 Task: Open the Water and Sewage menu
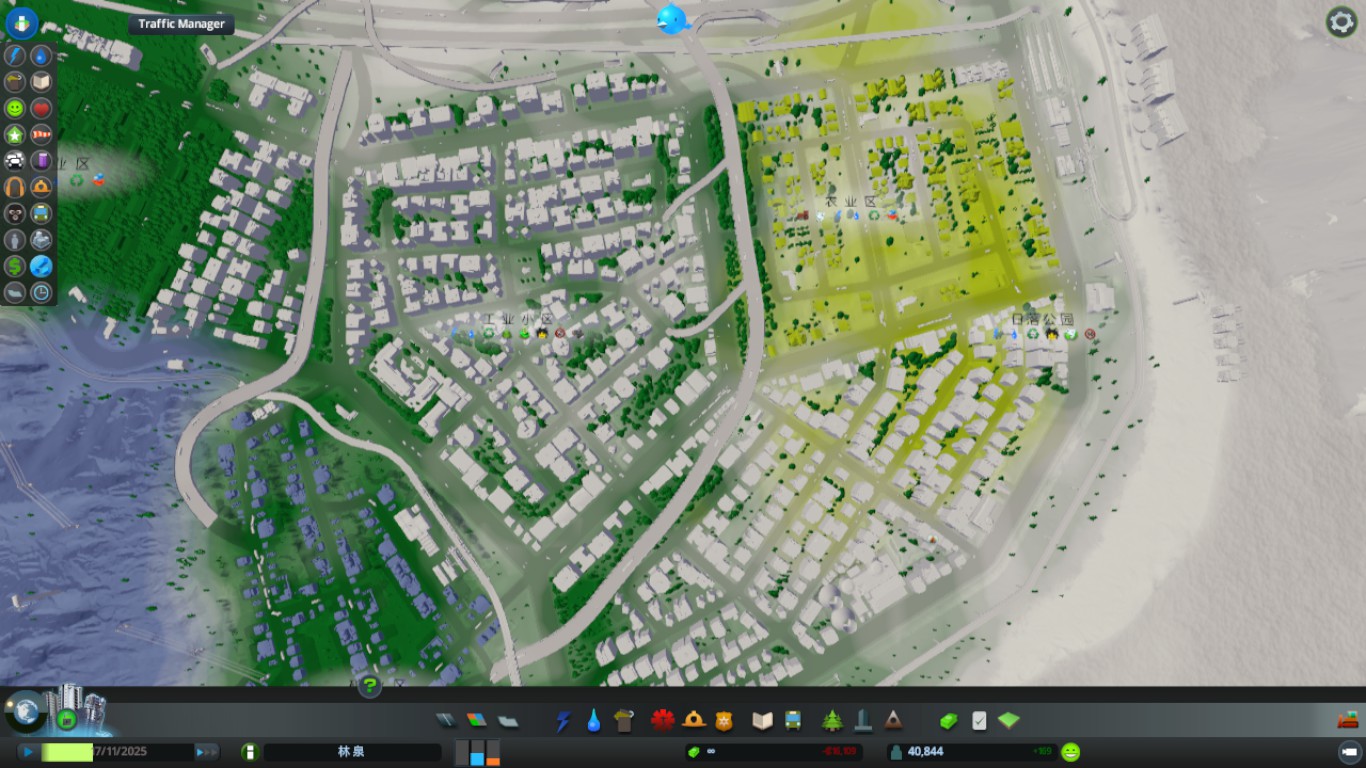pos(594,720)
